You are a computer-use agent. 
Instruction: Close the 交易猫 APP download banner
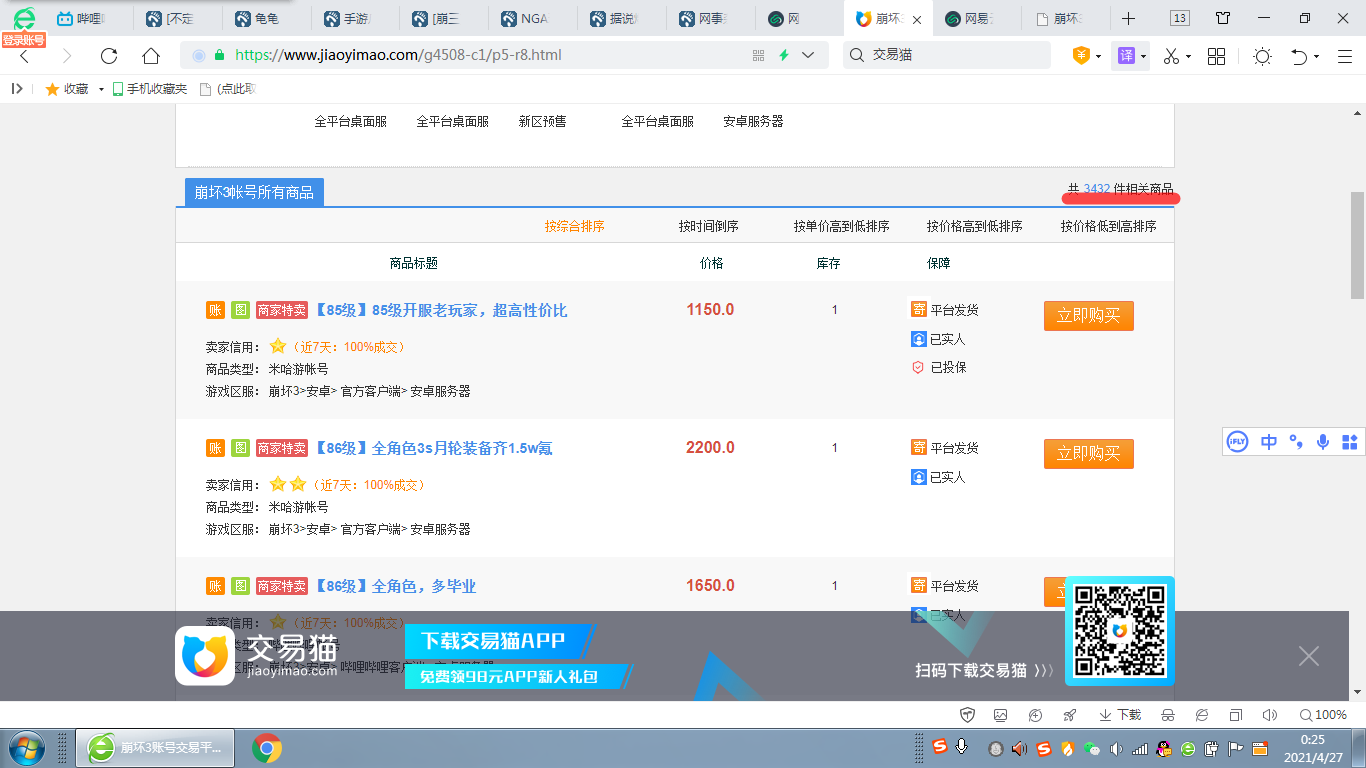click(x=1309, y=656)
